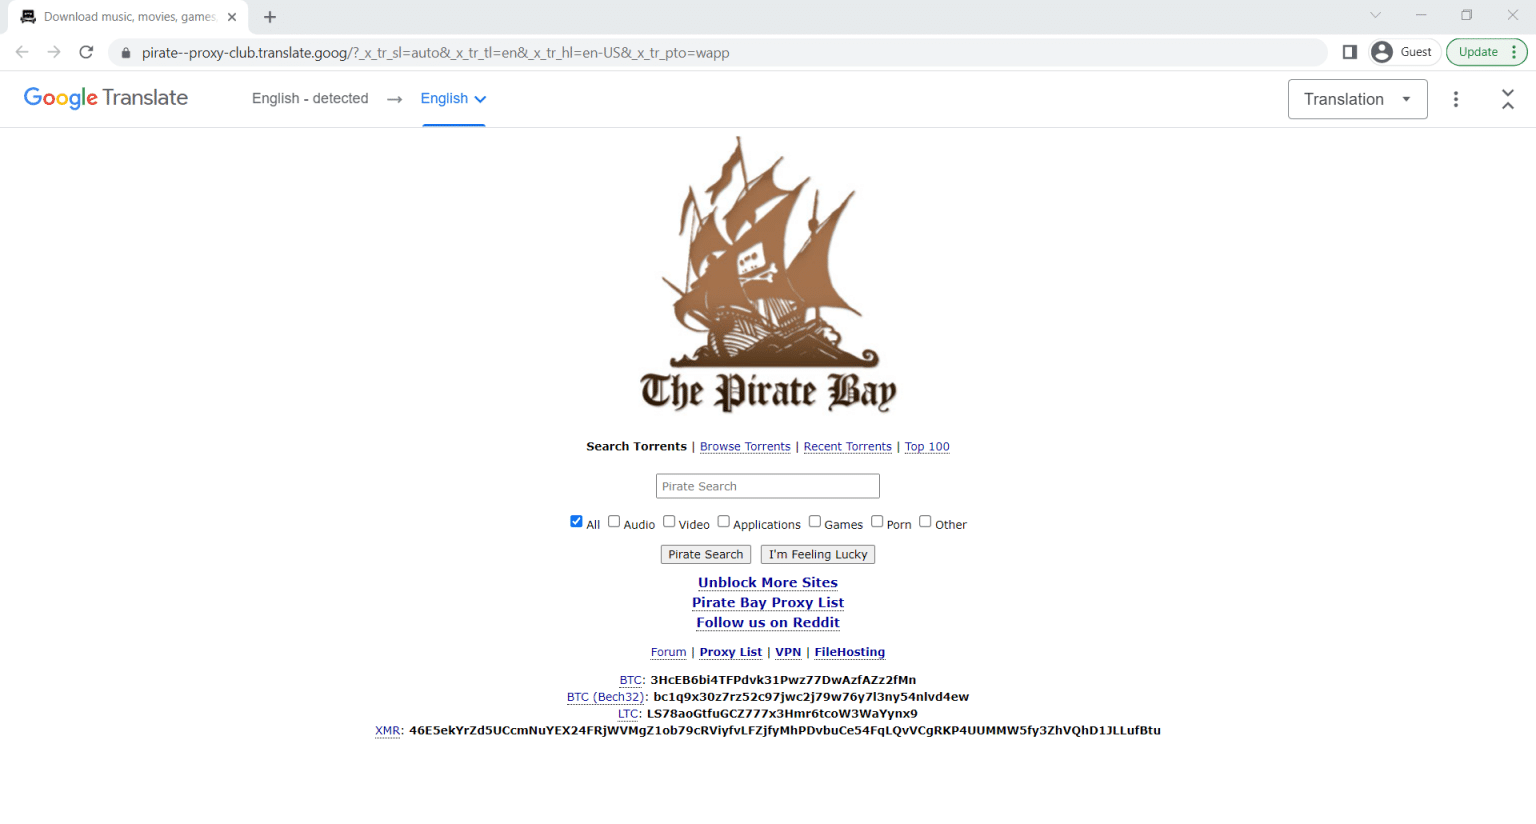Open the Guest profile avatar
The width and height of the screenshot is (1536, 824).
click(x=1382, y=52)
